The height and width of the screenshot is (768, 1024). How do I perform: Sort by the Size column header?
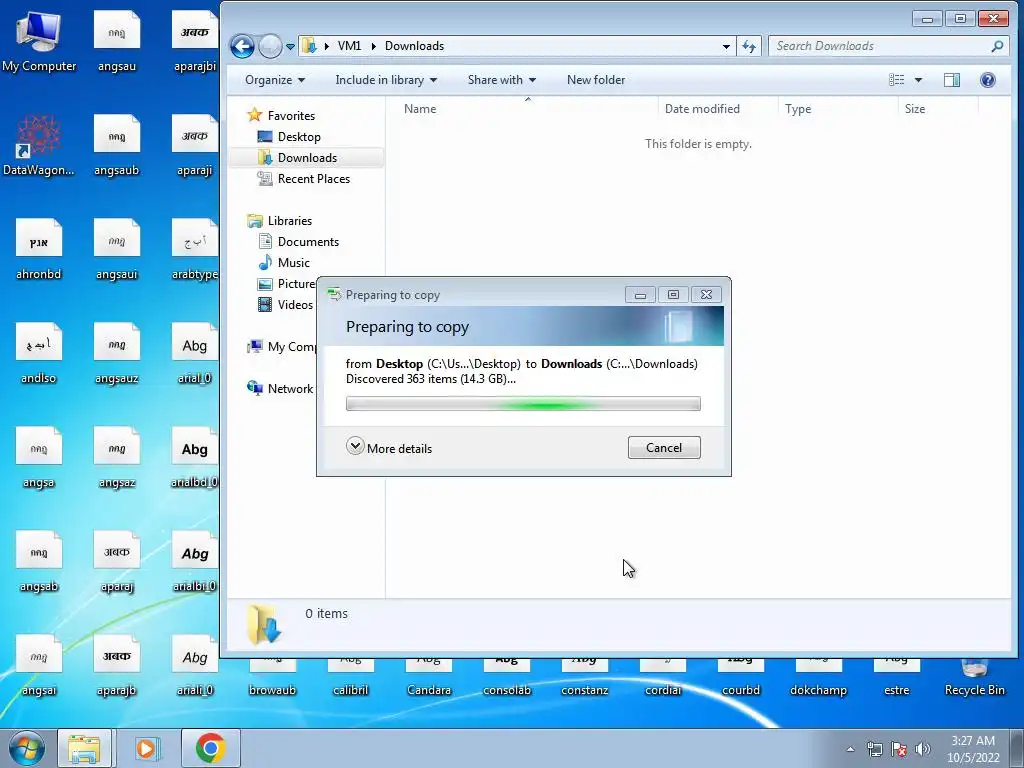pos(938,109)
